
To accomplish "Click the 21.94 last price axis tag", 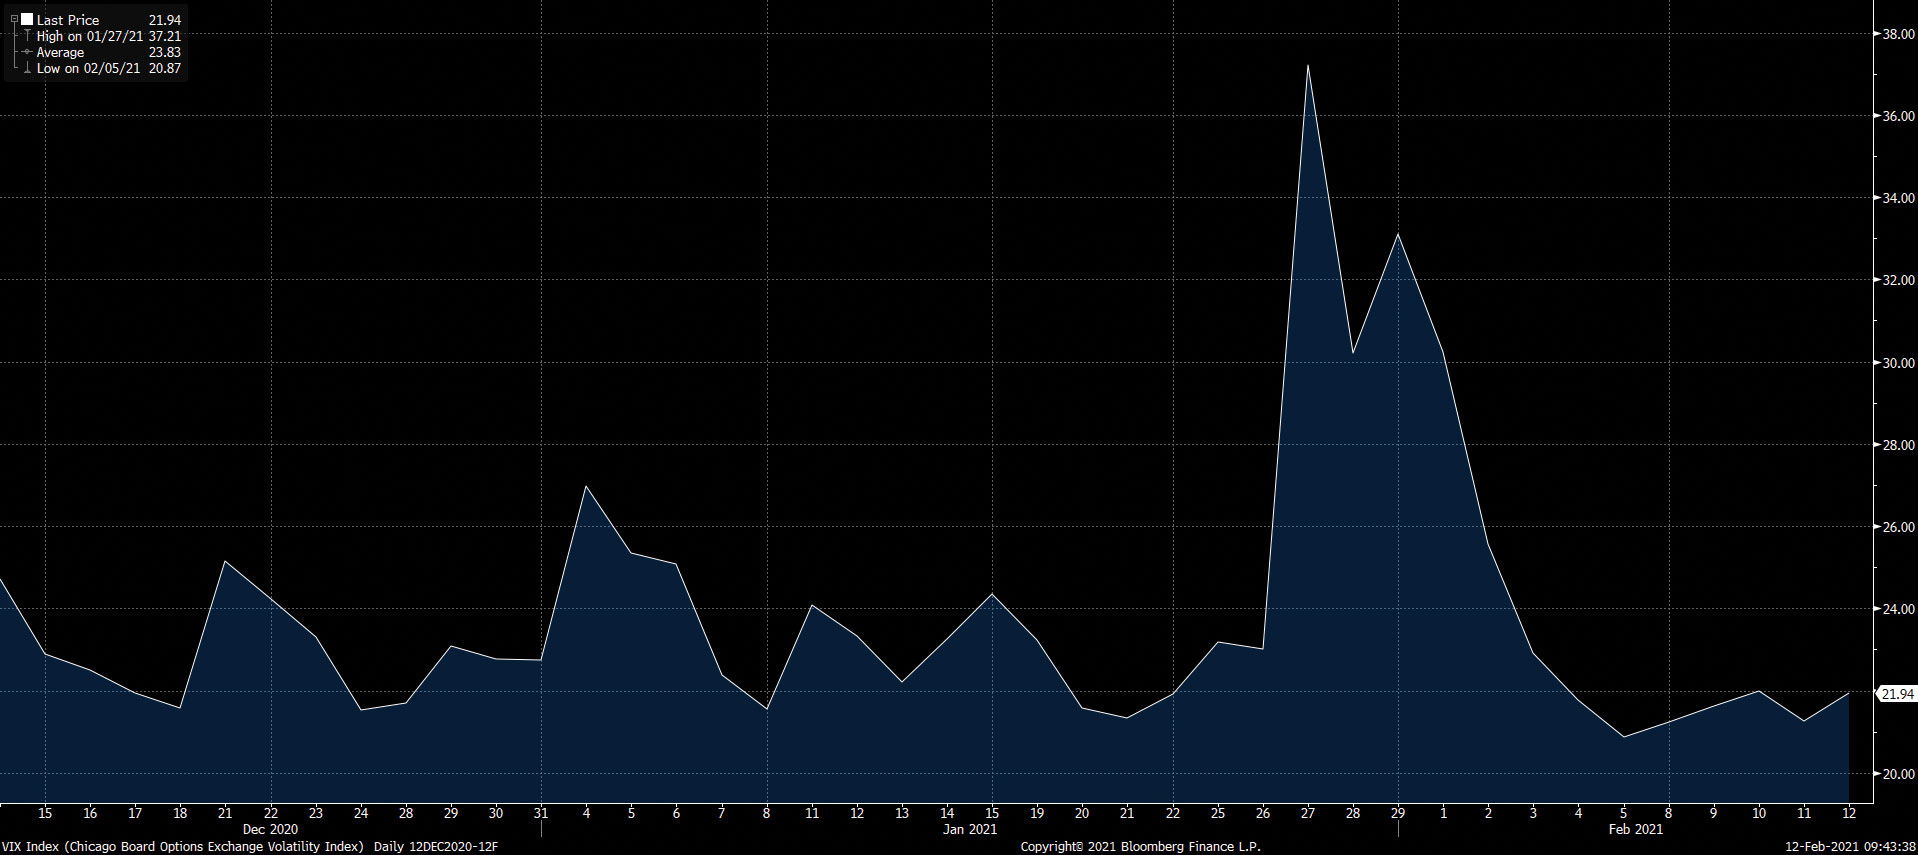I will click(x=1897, y=694).
